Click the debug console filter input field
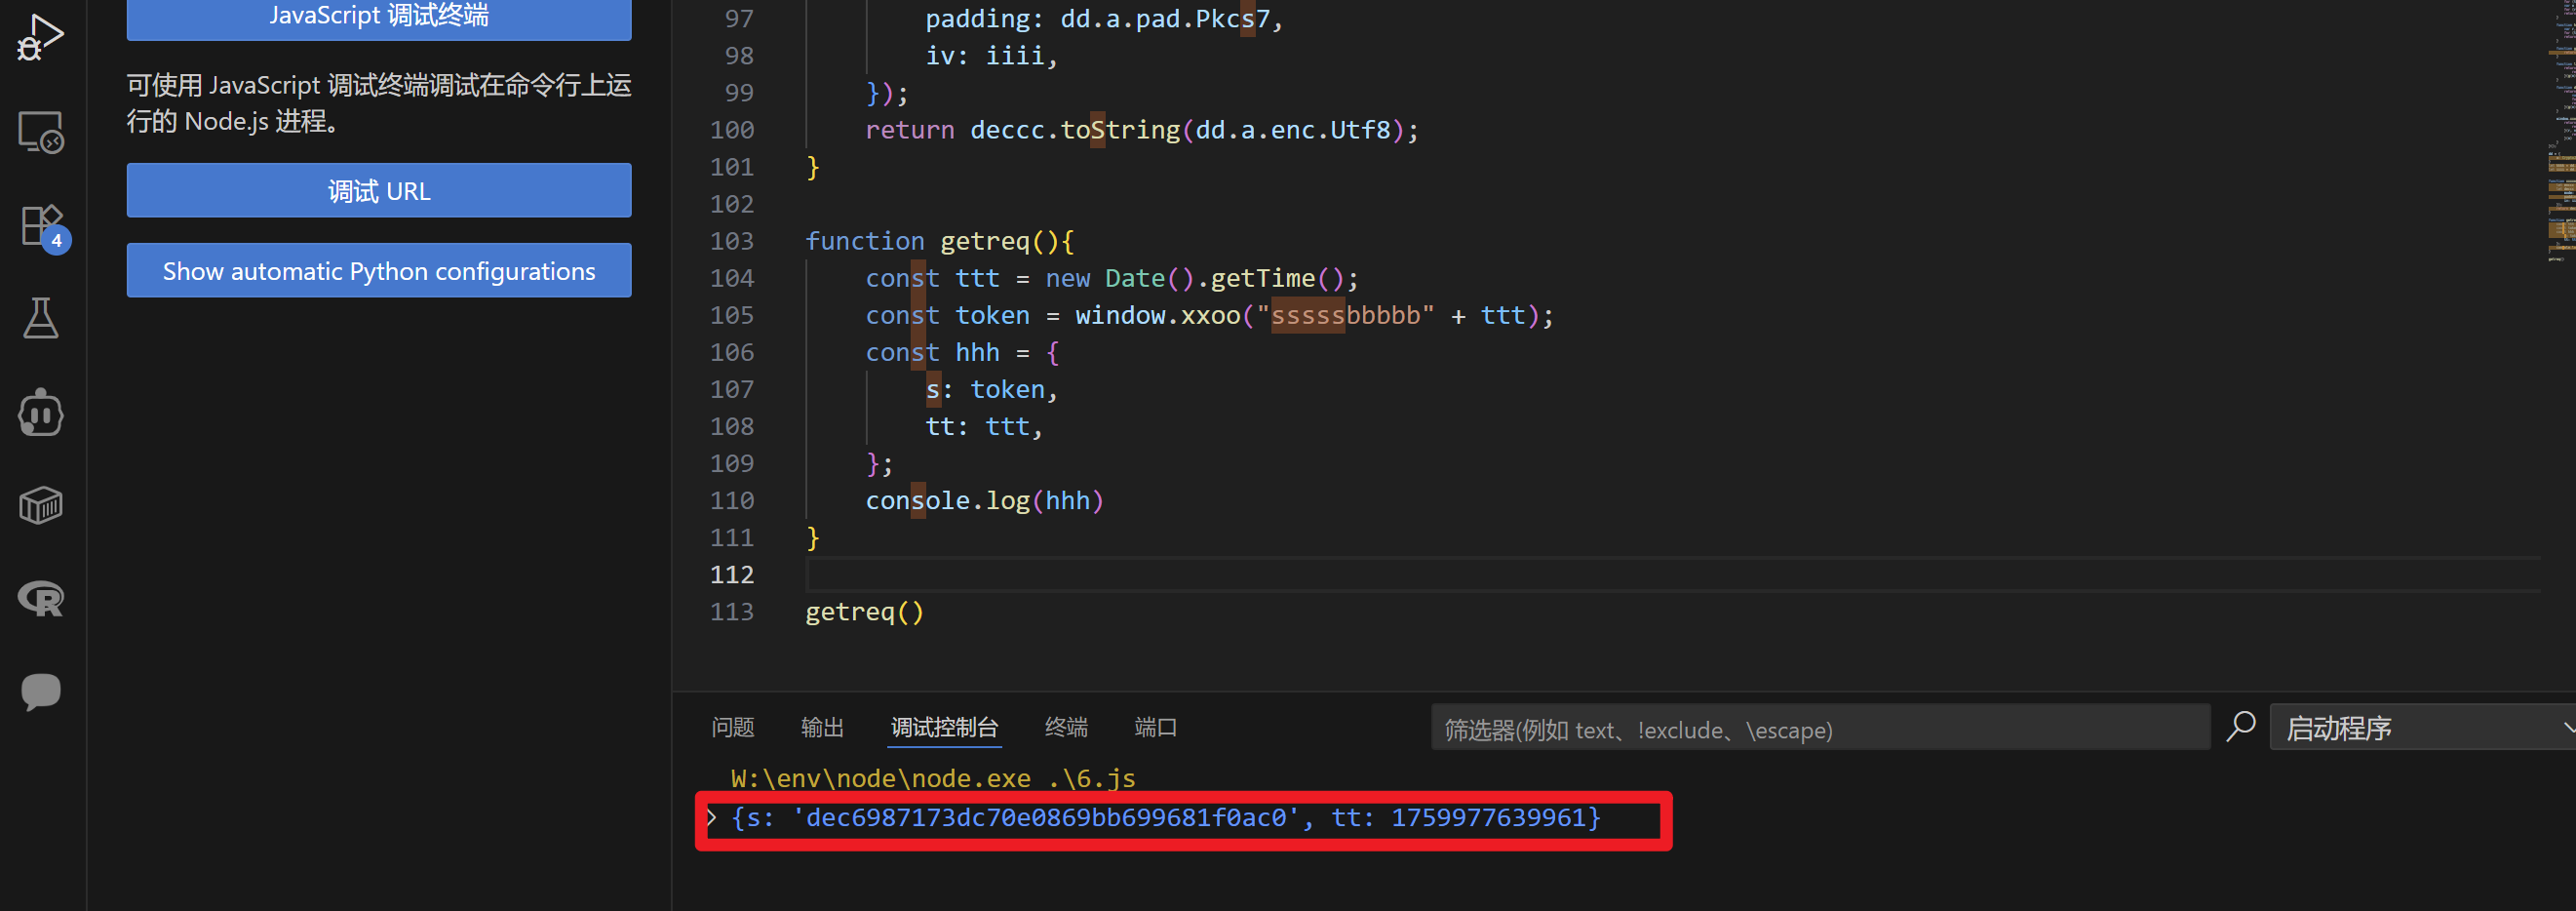Image resolution: width=2576 pixels, height=911 pixels. pyautogui.click(x=1821, y=728)
